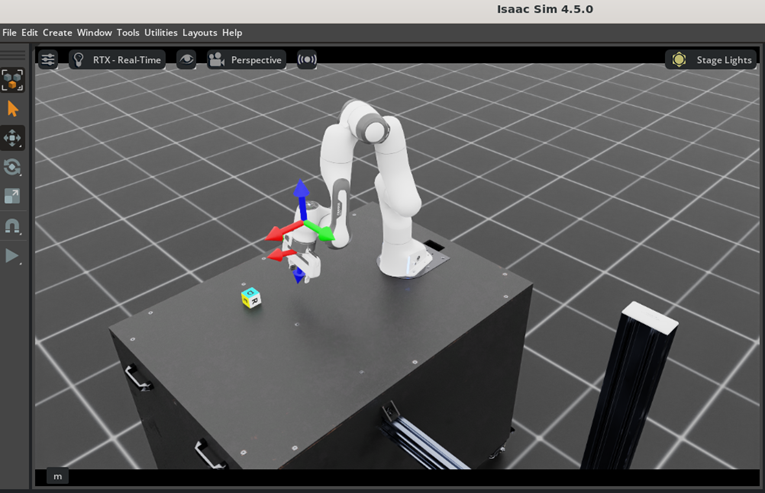Click the blue Z-axis gizmo arrow
This screenshot has height=493, width=765.
pos(301,191)
